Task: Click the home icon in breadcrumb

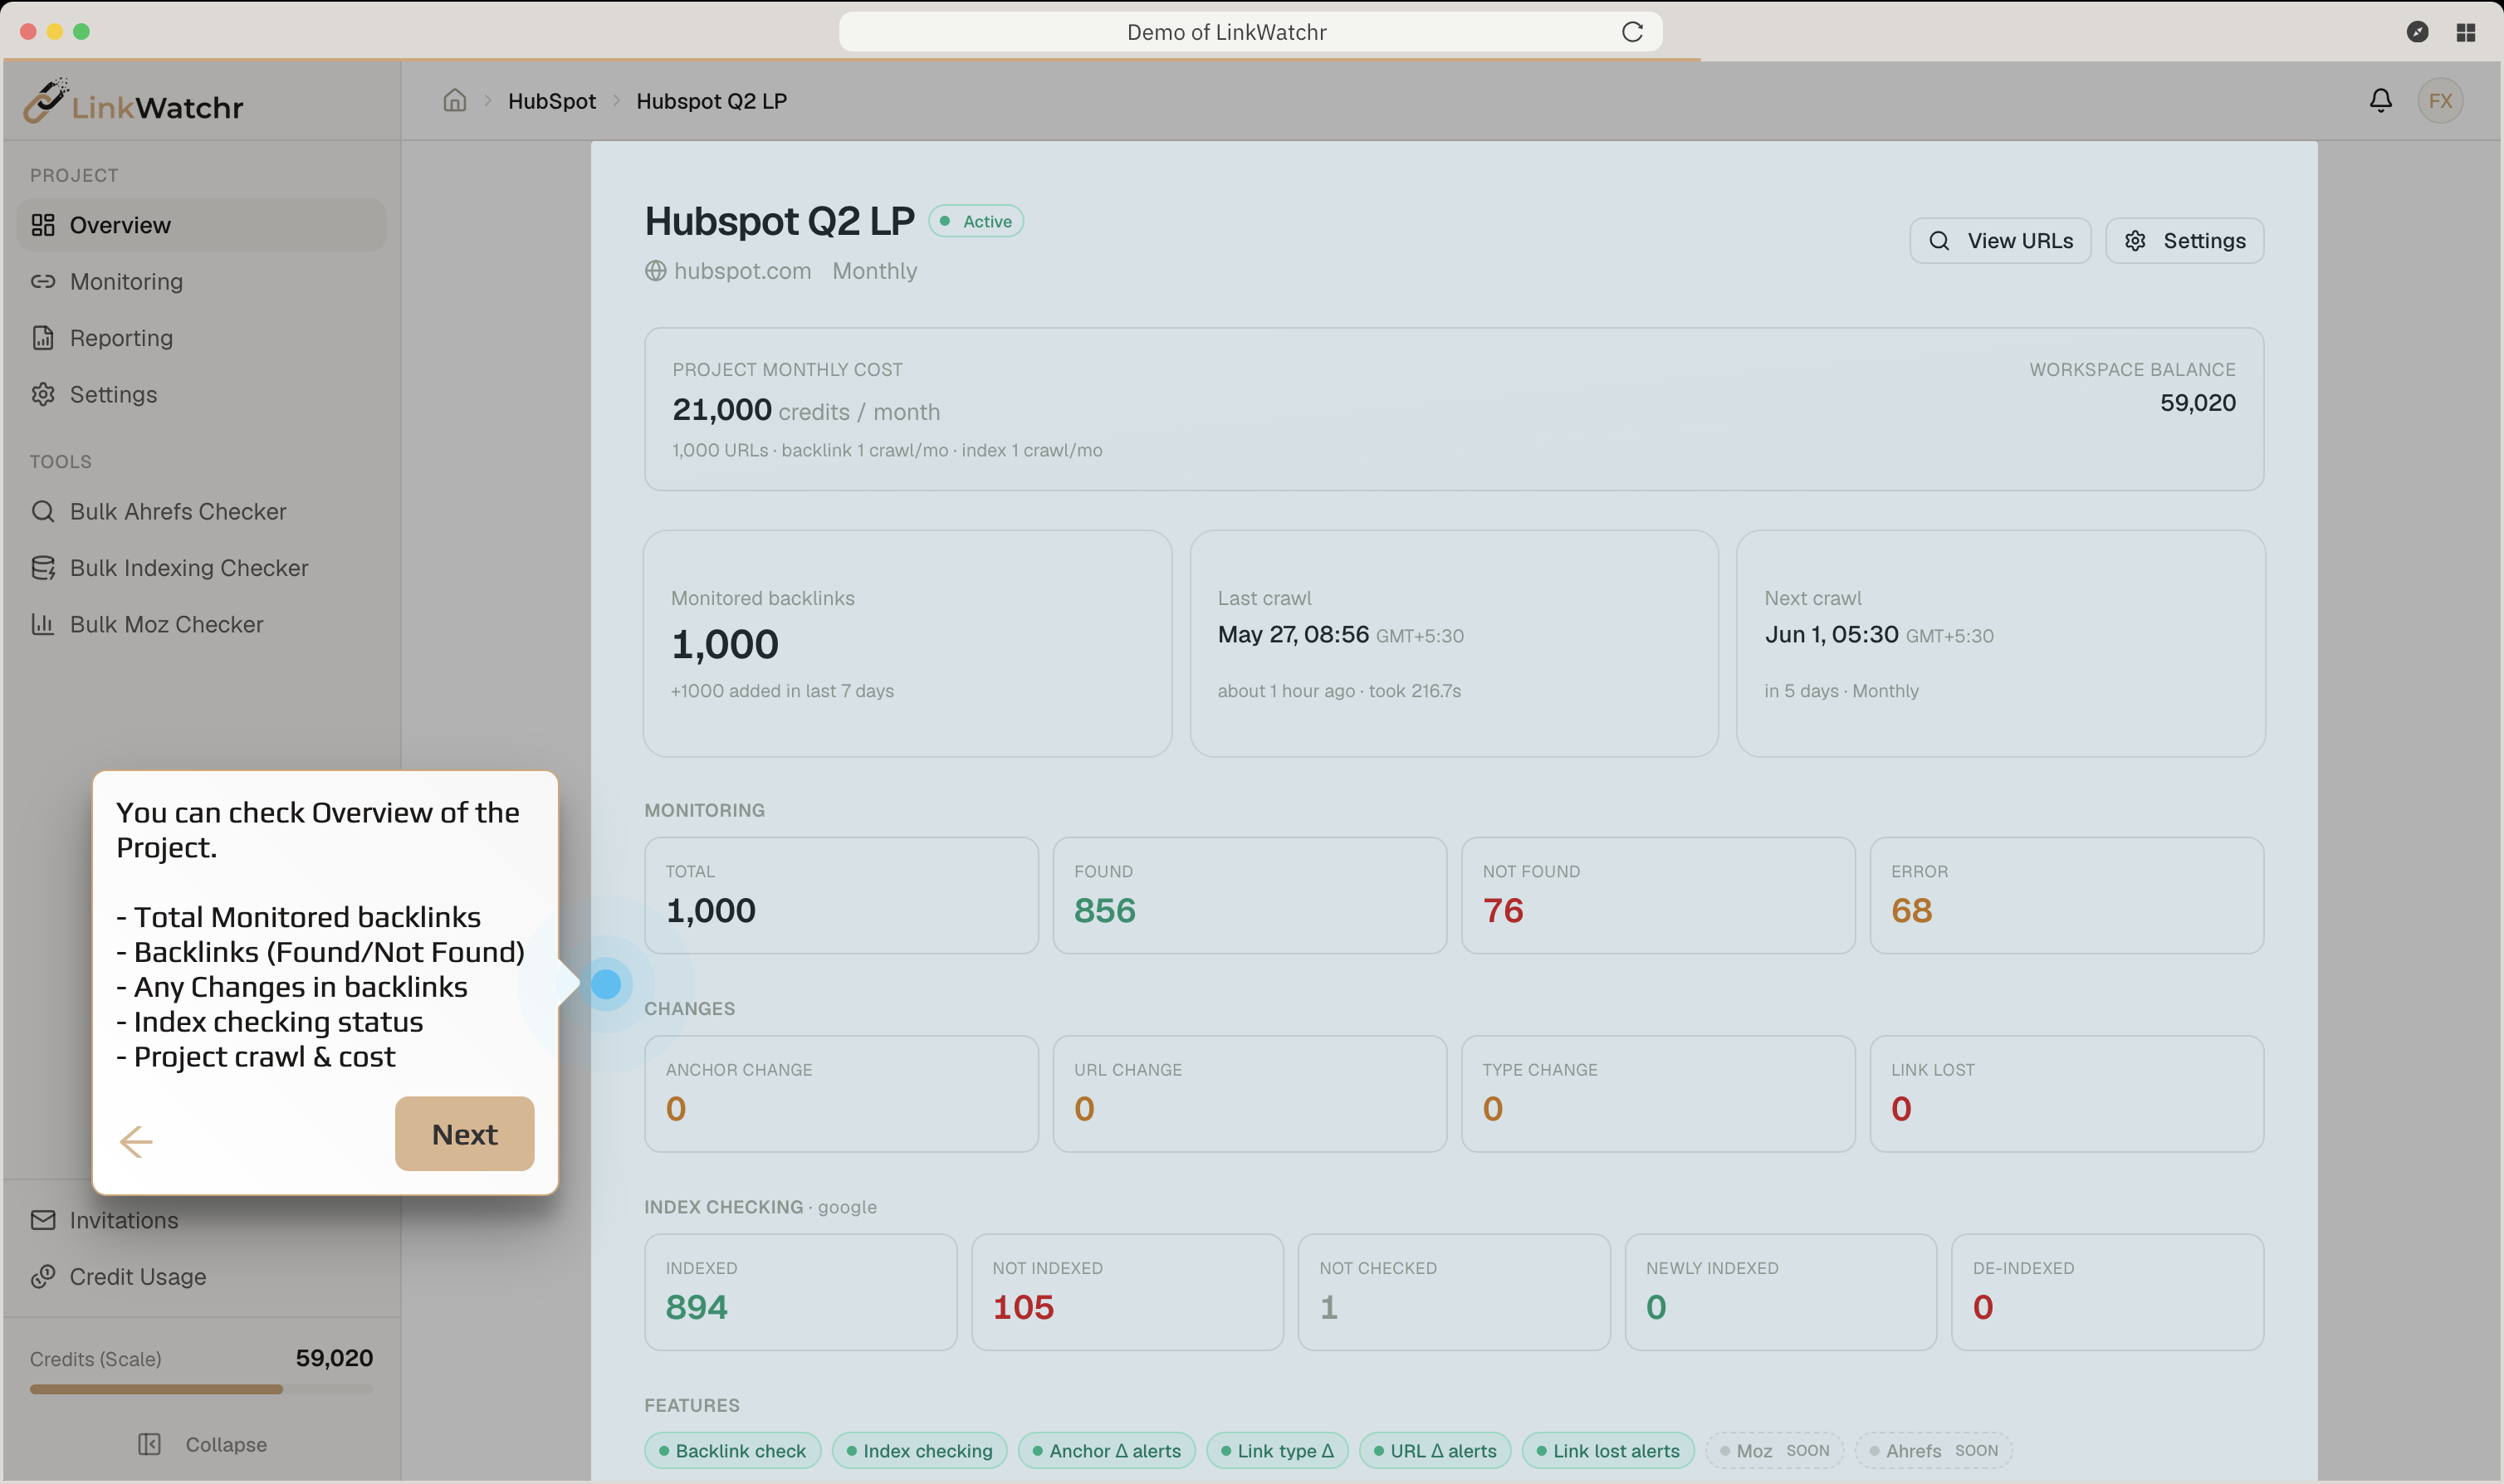Action: coord(455,101)
